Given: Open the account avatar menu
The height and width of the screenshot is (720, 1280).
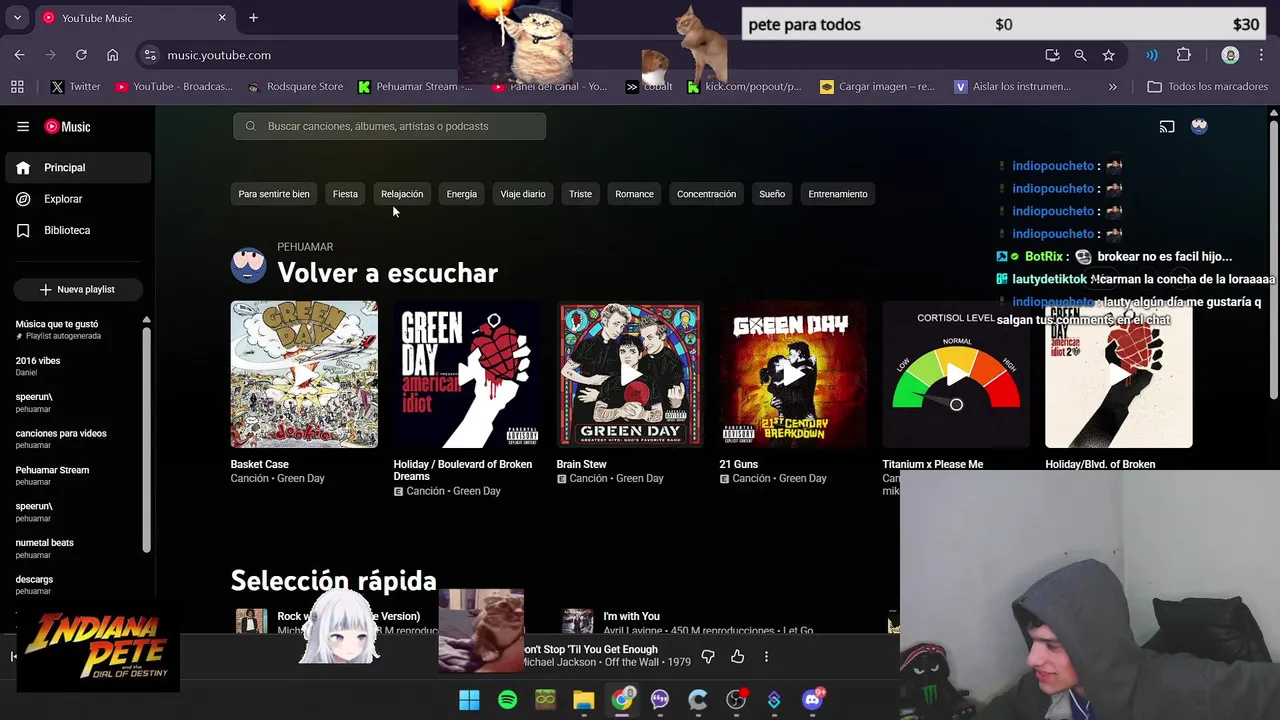Looking at the screenshot, I should pyautogui.click(x=1199, y=126).
